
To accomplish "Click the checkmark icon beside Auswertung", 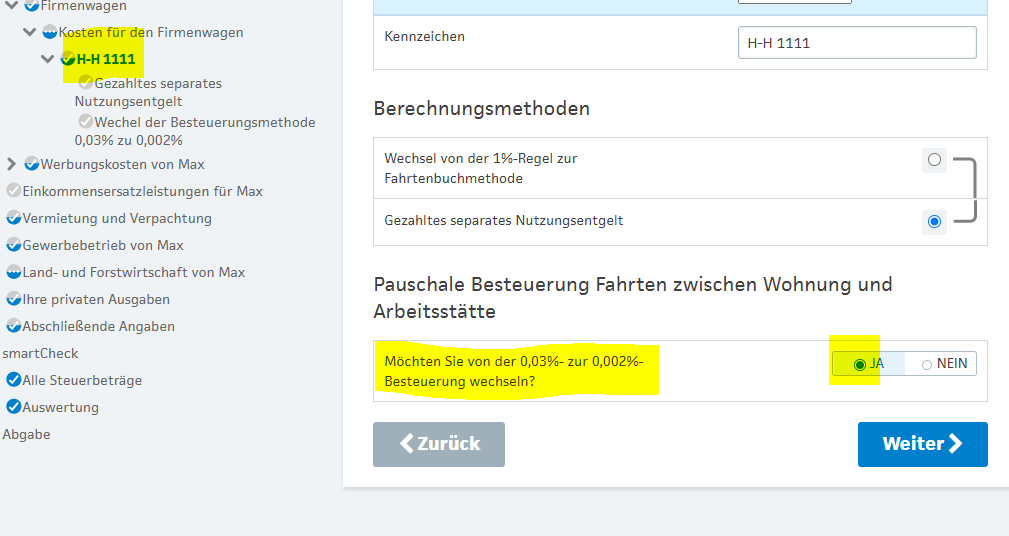I will pos(14,407).
